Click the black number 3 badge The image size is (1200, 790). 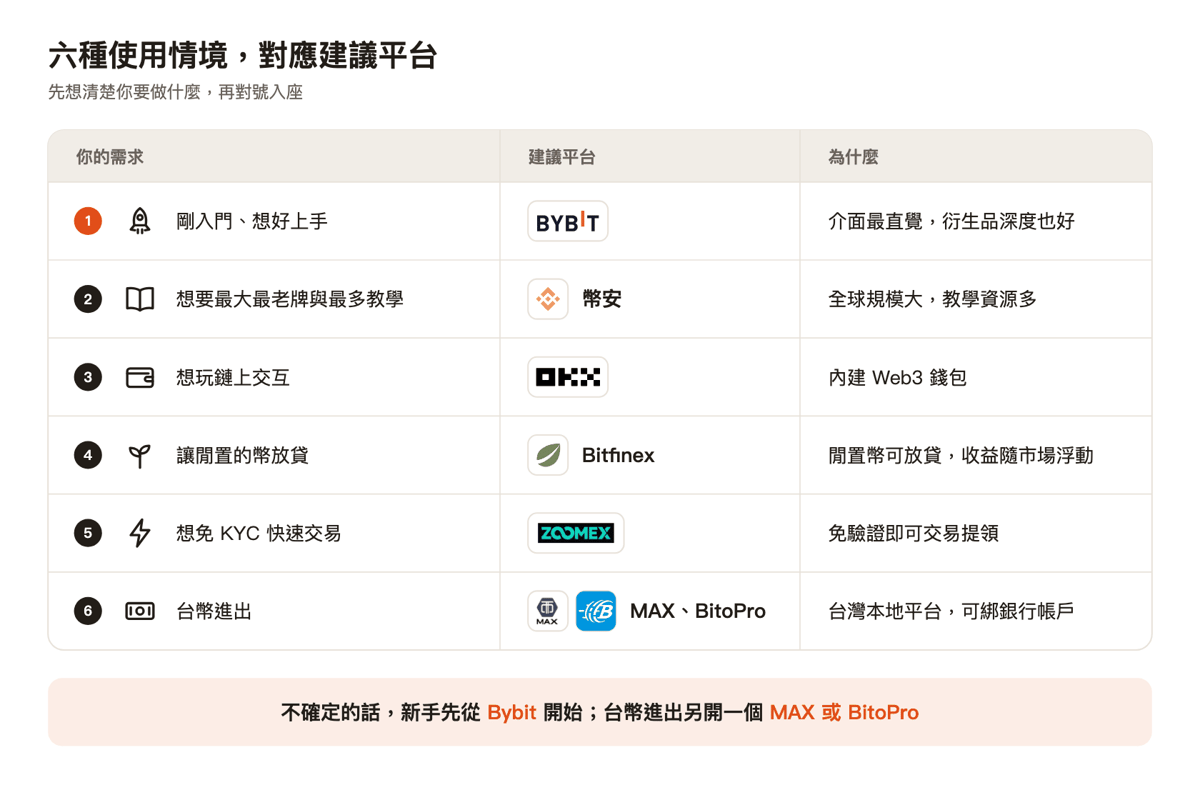88,377
